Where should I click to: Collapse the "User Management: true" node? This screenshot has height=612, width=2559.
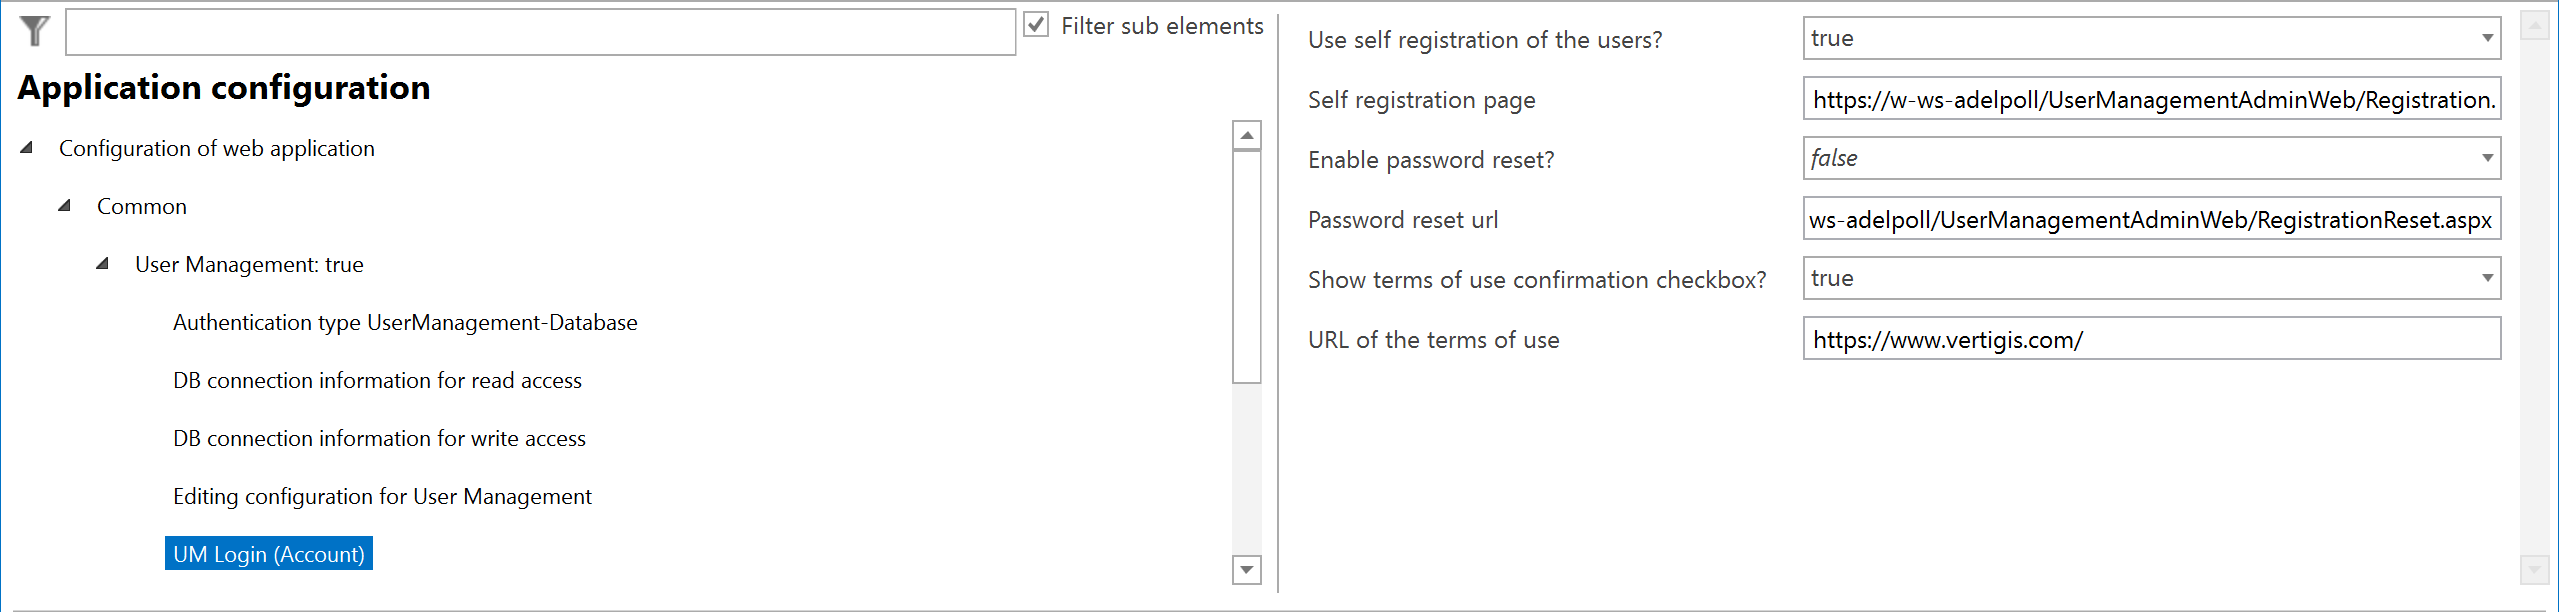click(101, 263)
